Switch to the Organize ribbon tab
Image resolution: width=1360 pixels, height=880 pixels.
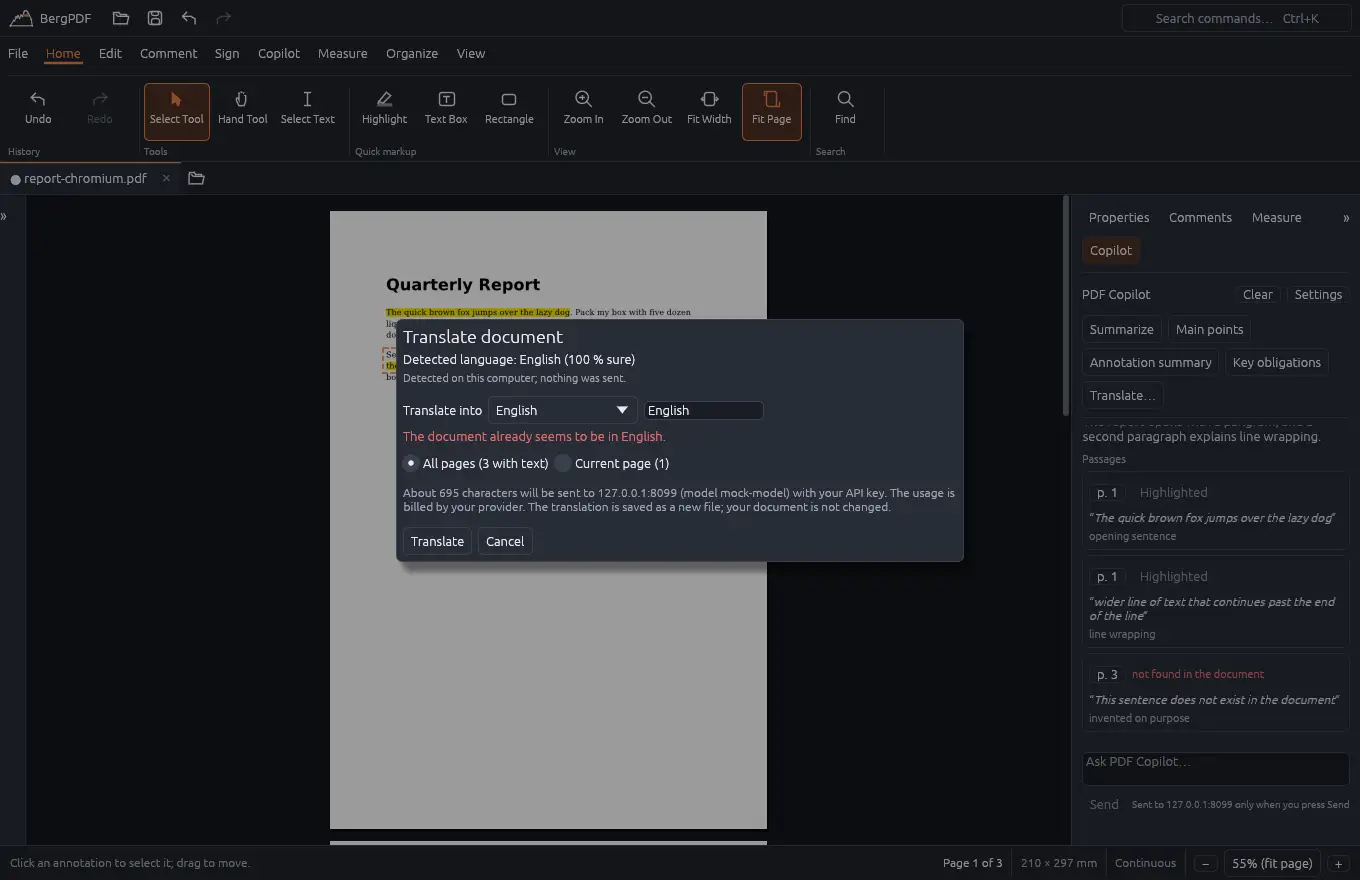coord(412,54)
